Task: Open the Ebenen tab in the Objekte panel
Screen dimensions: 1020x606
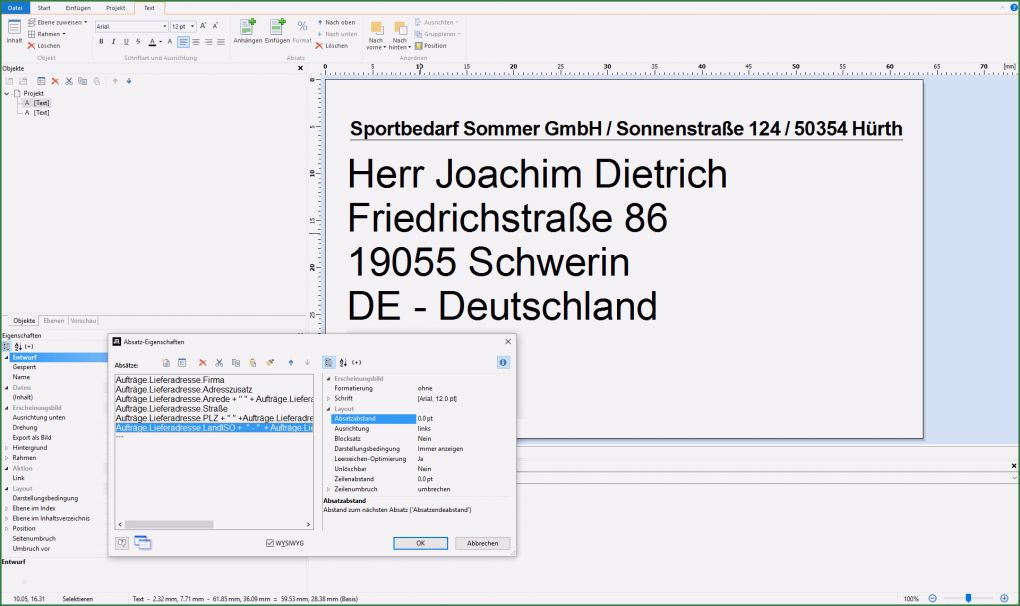Action: click(53, 321)
